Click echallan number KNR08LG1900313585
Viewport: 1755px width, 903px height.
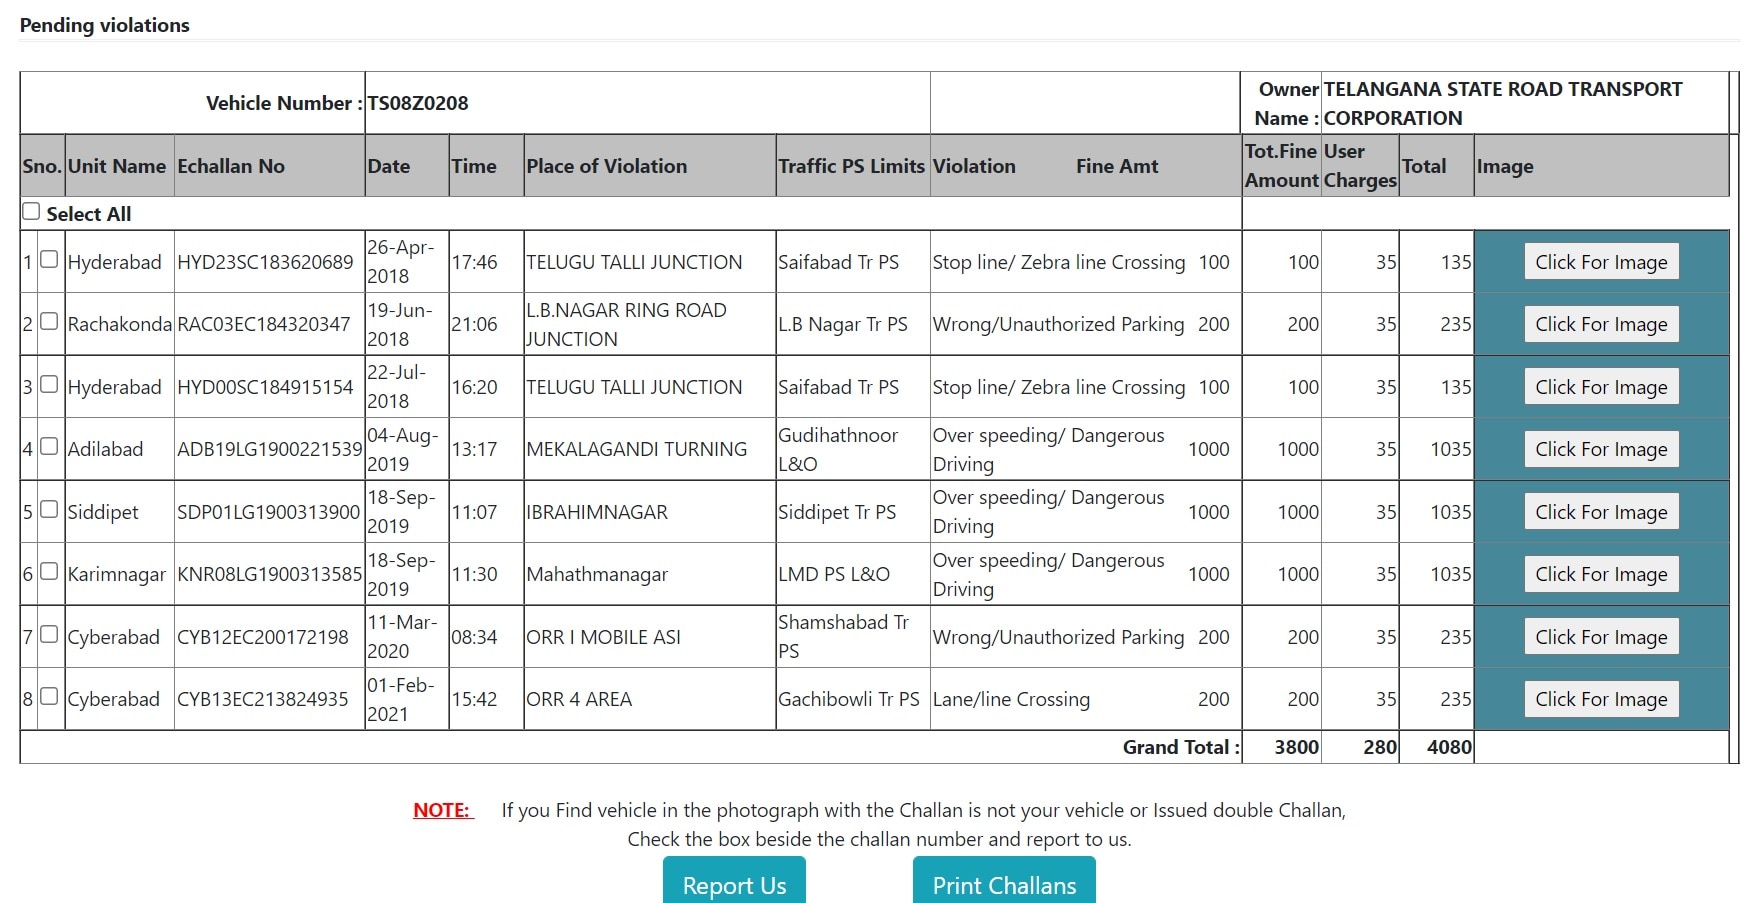point(269,574)
